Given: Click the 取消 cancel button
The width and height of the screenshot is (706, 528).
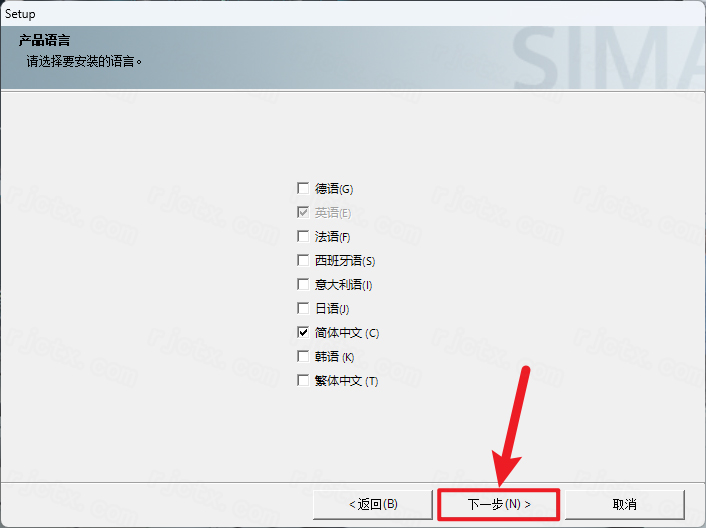Looking at the screenshot, I should (625, 503).
